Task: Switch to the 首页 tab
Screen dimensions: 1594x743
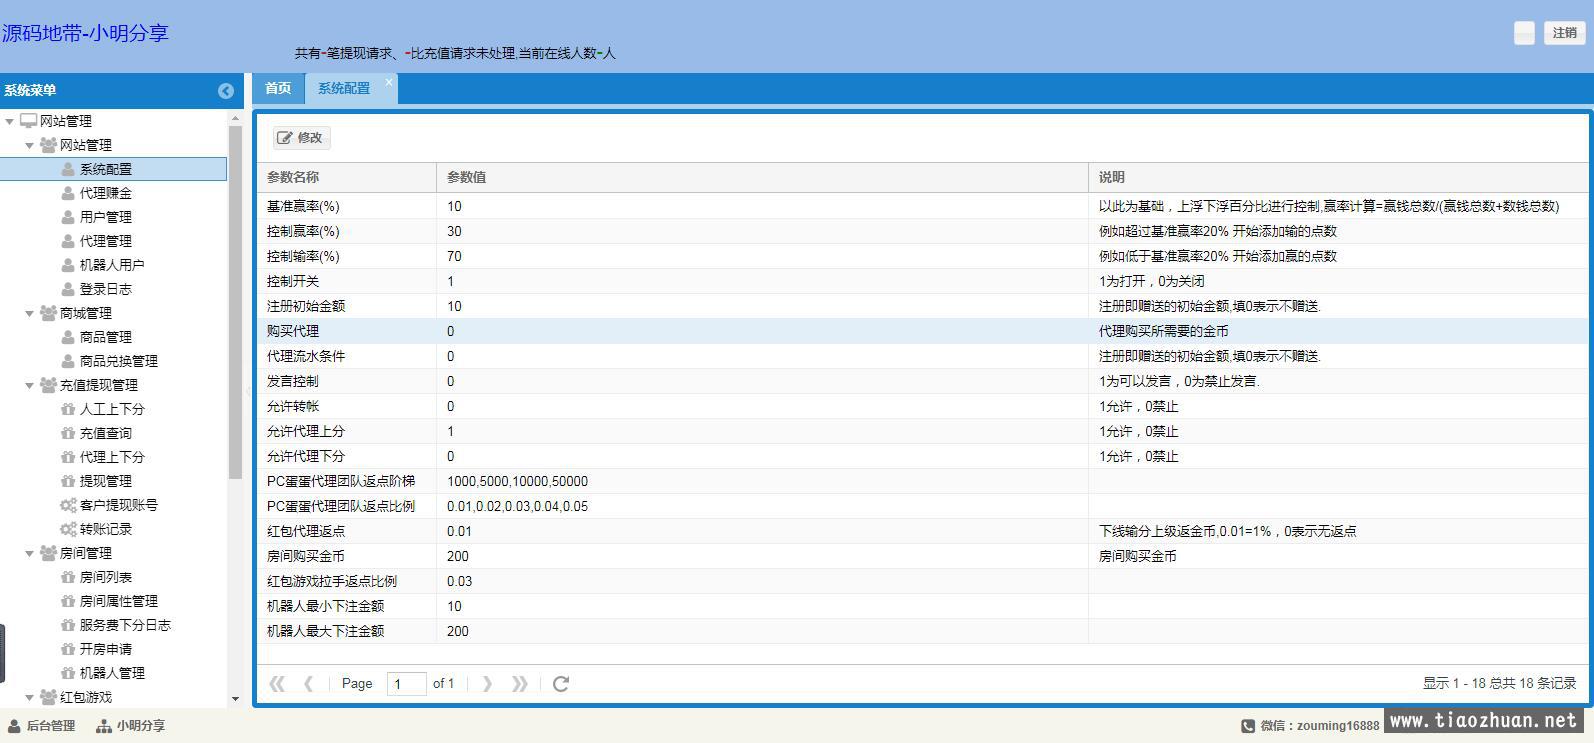Action: [278, 88]
